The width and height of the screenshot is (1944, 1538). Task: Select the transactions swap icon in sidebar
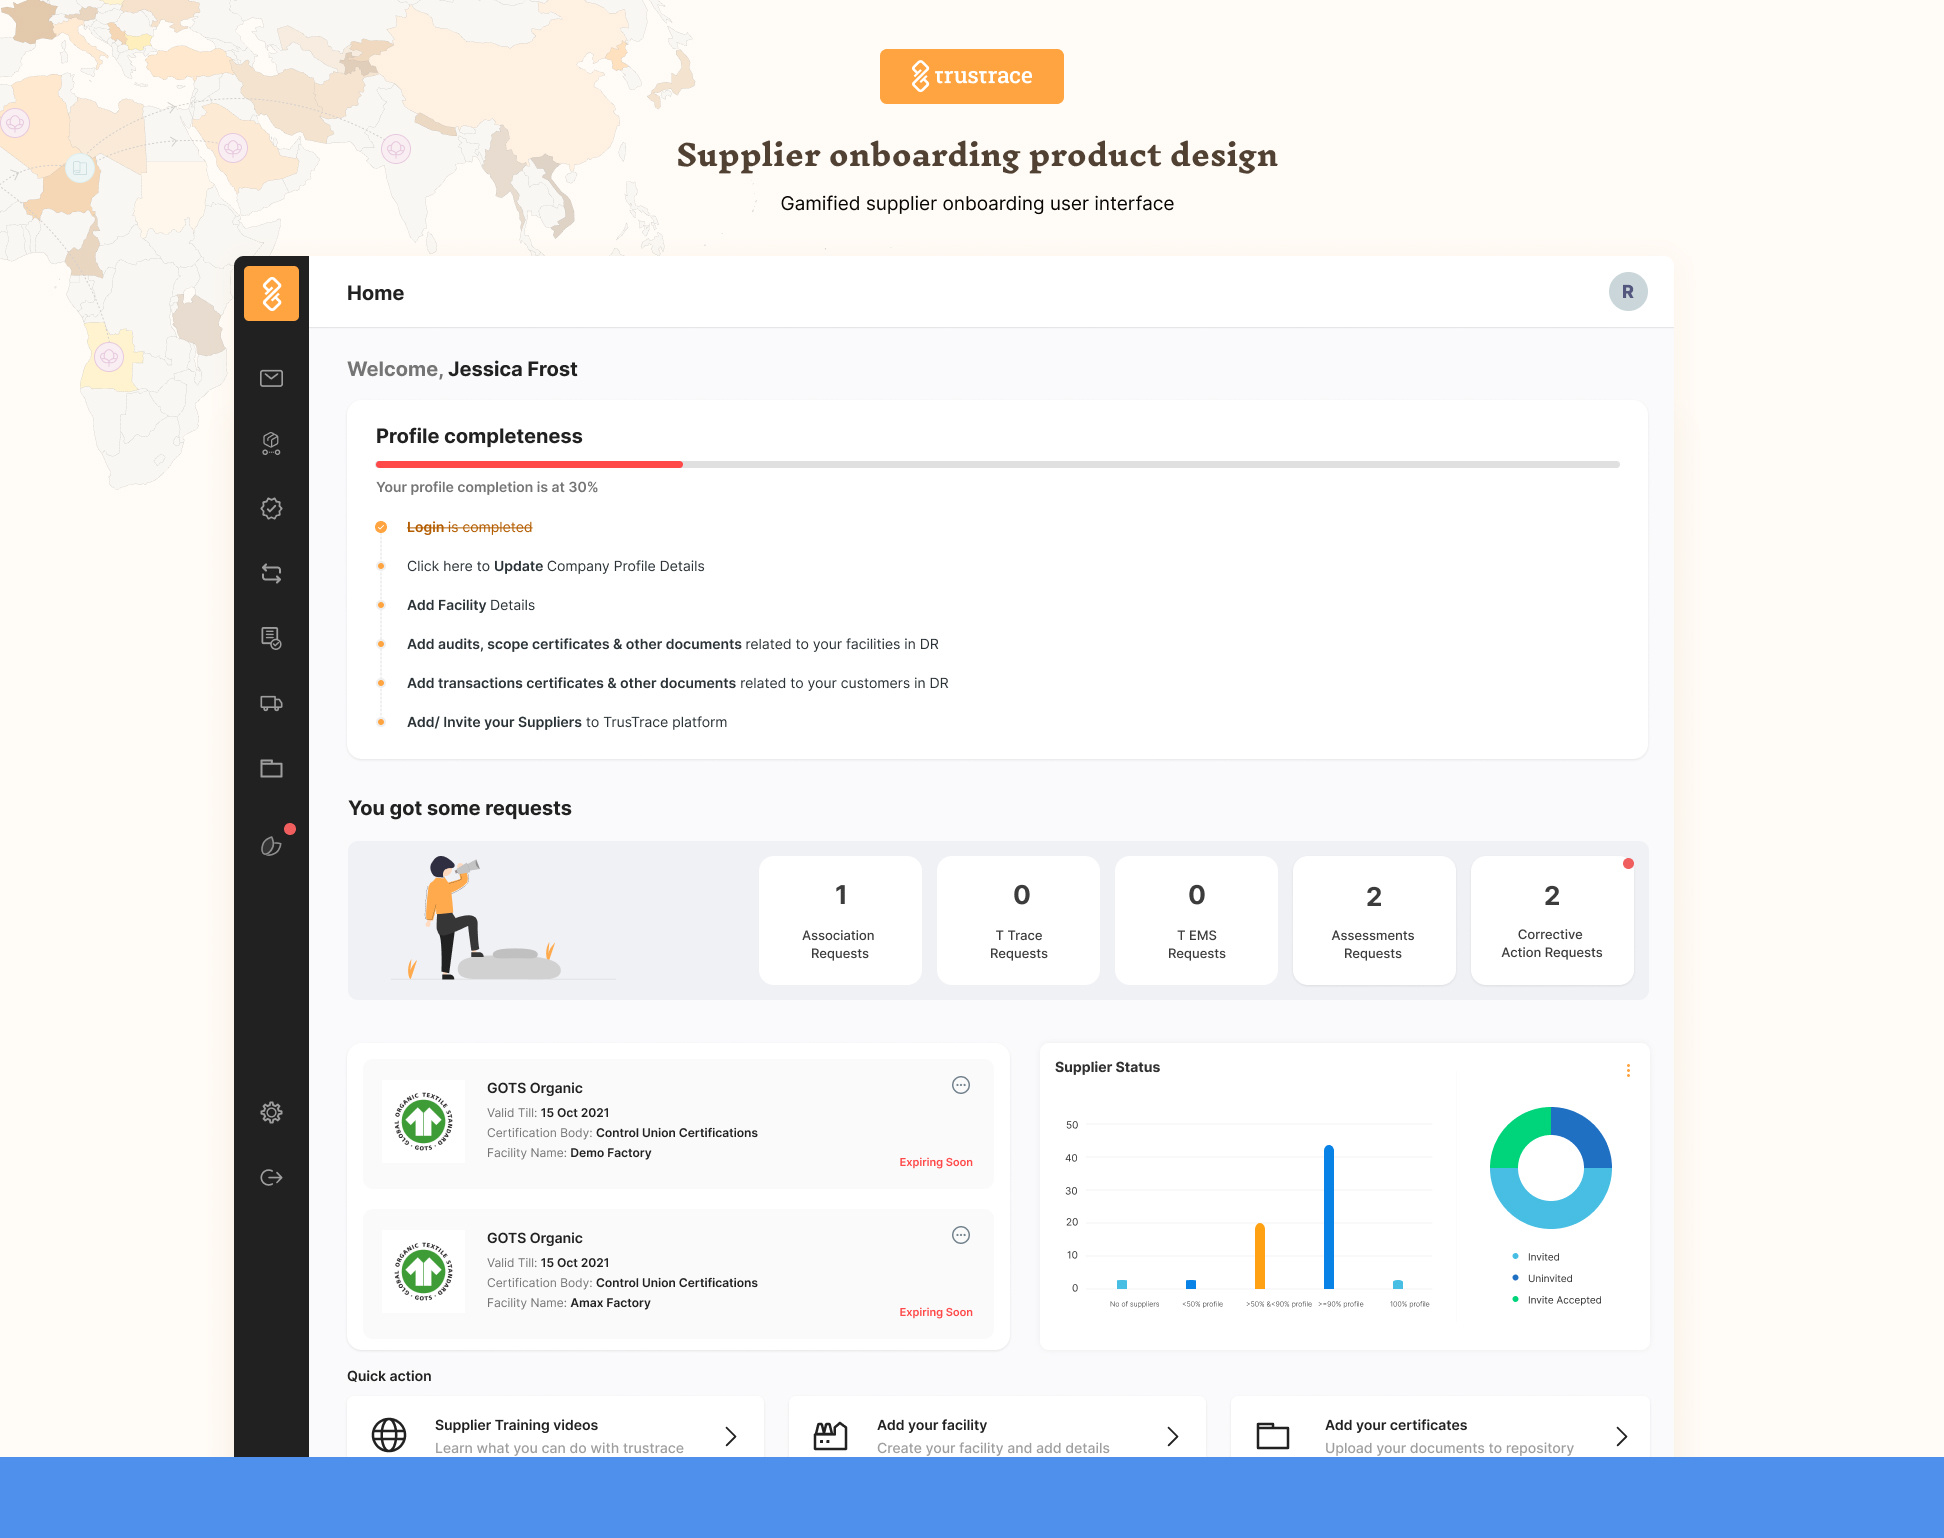pyautogui.click(x=271, y=572)
